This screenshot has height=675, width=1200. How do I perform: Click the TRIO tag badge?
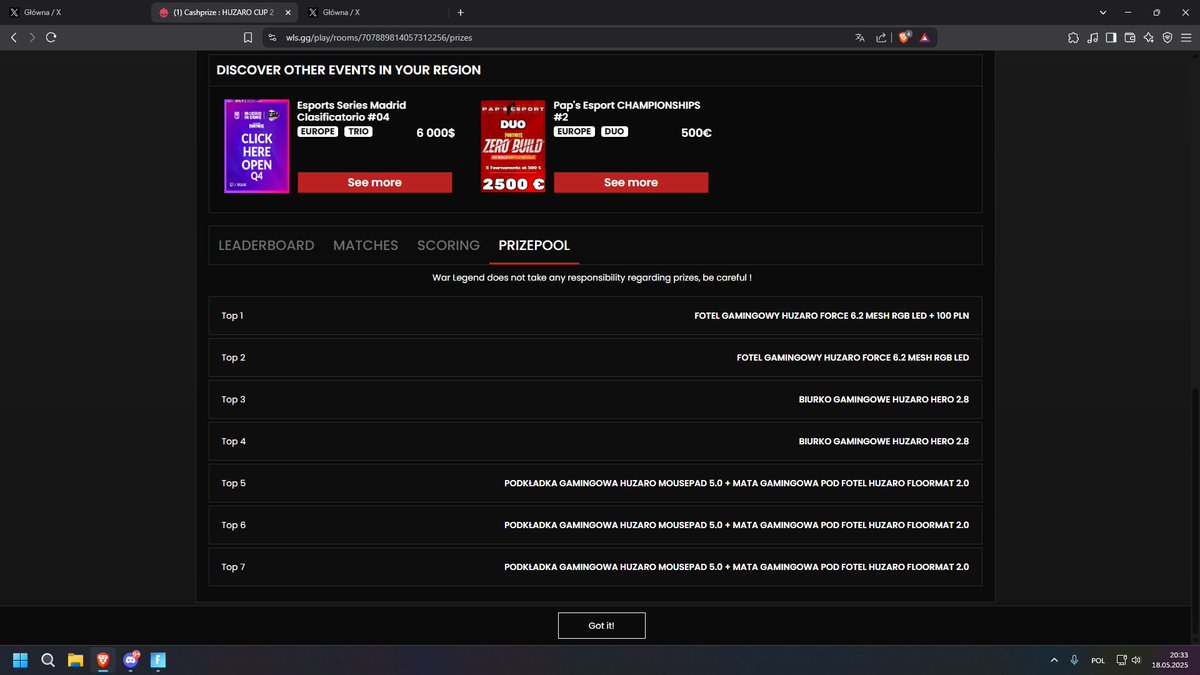click(x=358, y=131)
